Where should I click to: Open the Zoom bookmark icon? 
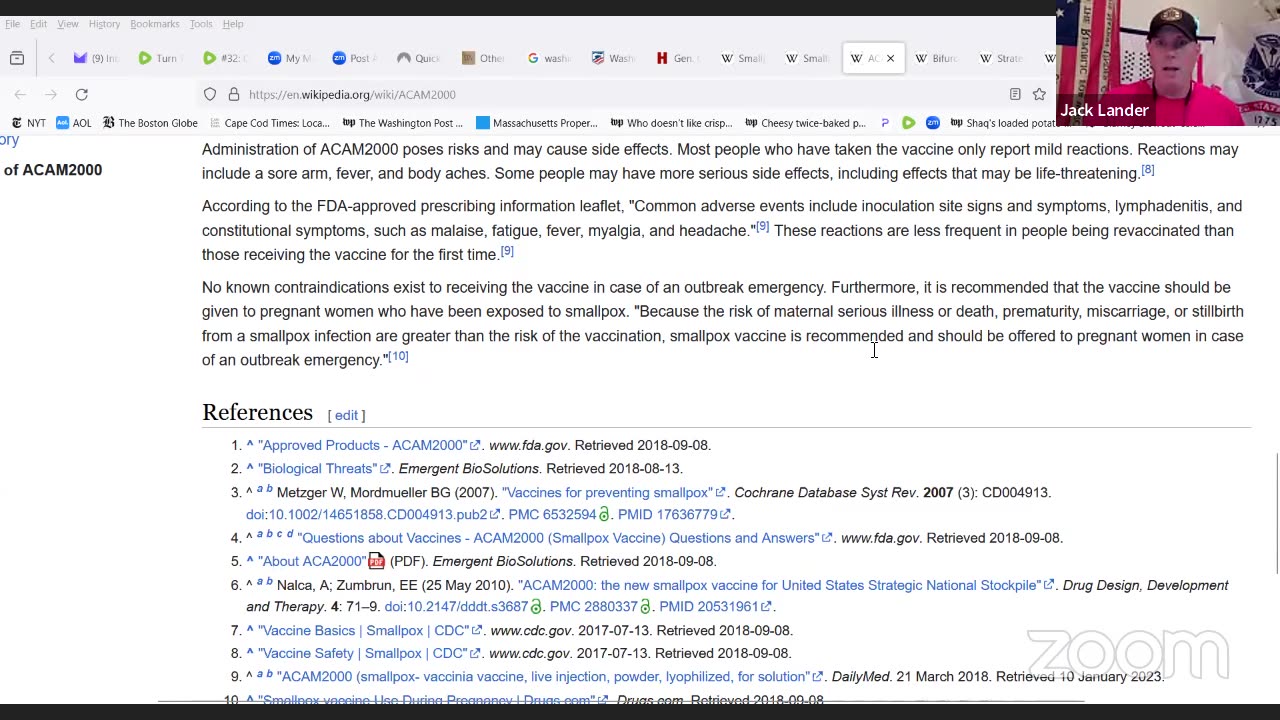(932, 123)
